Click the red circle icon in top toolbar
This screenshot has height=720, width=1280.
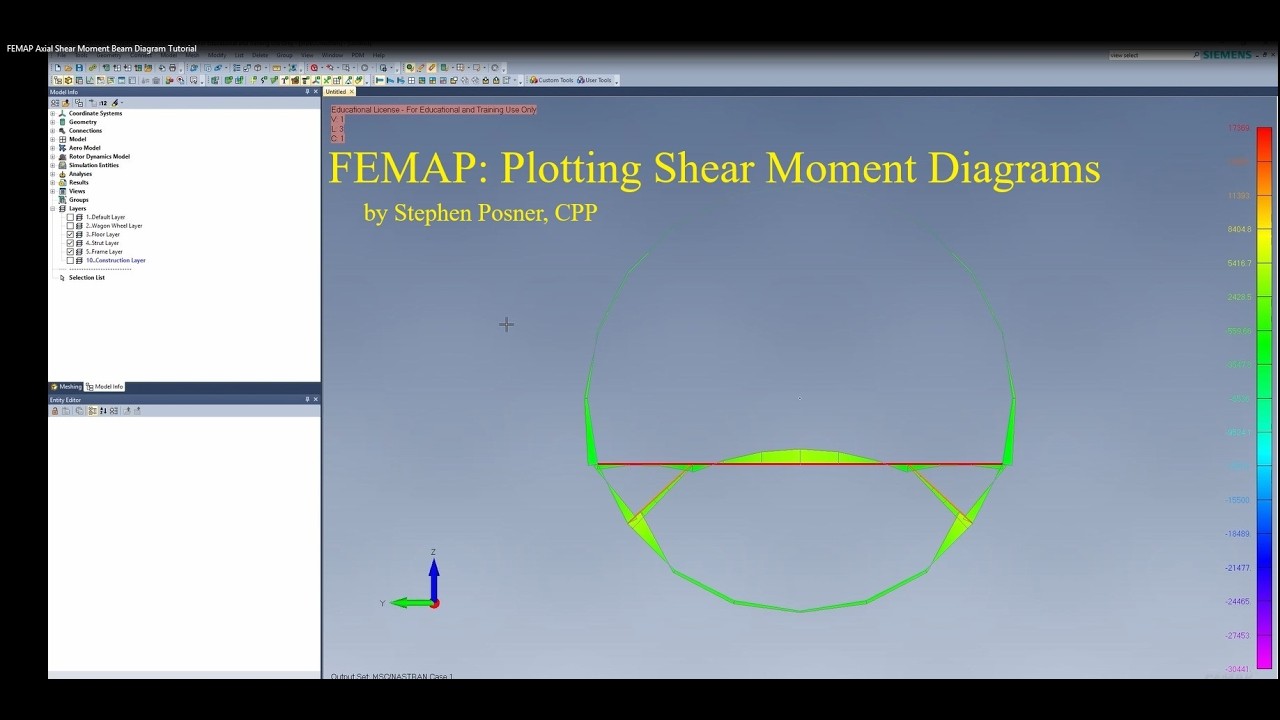pos(314,67)
